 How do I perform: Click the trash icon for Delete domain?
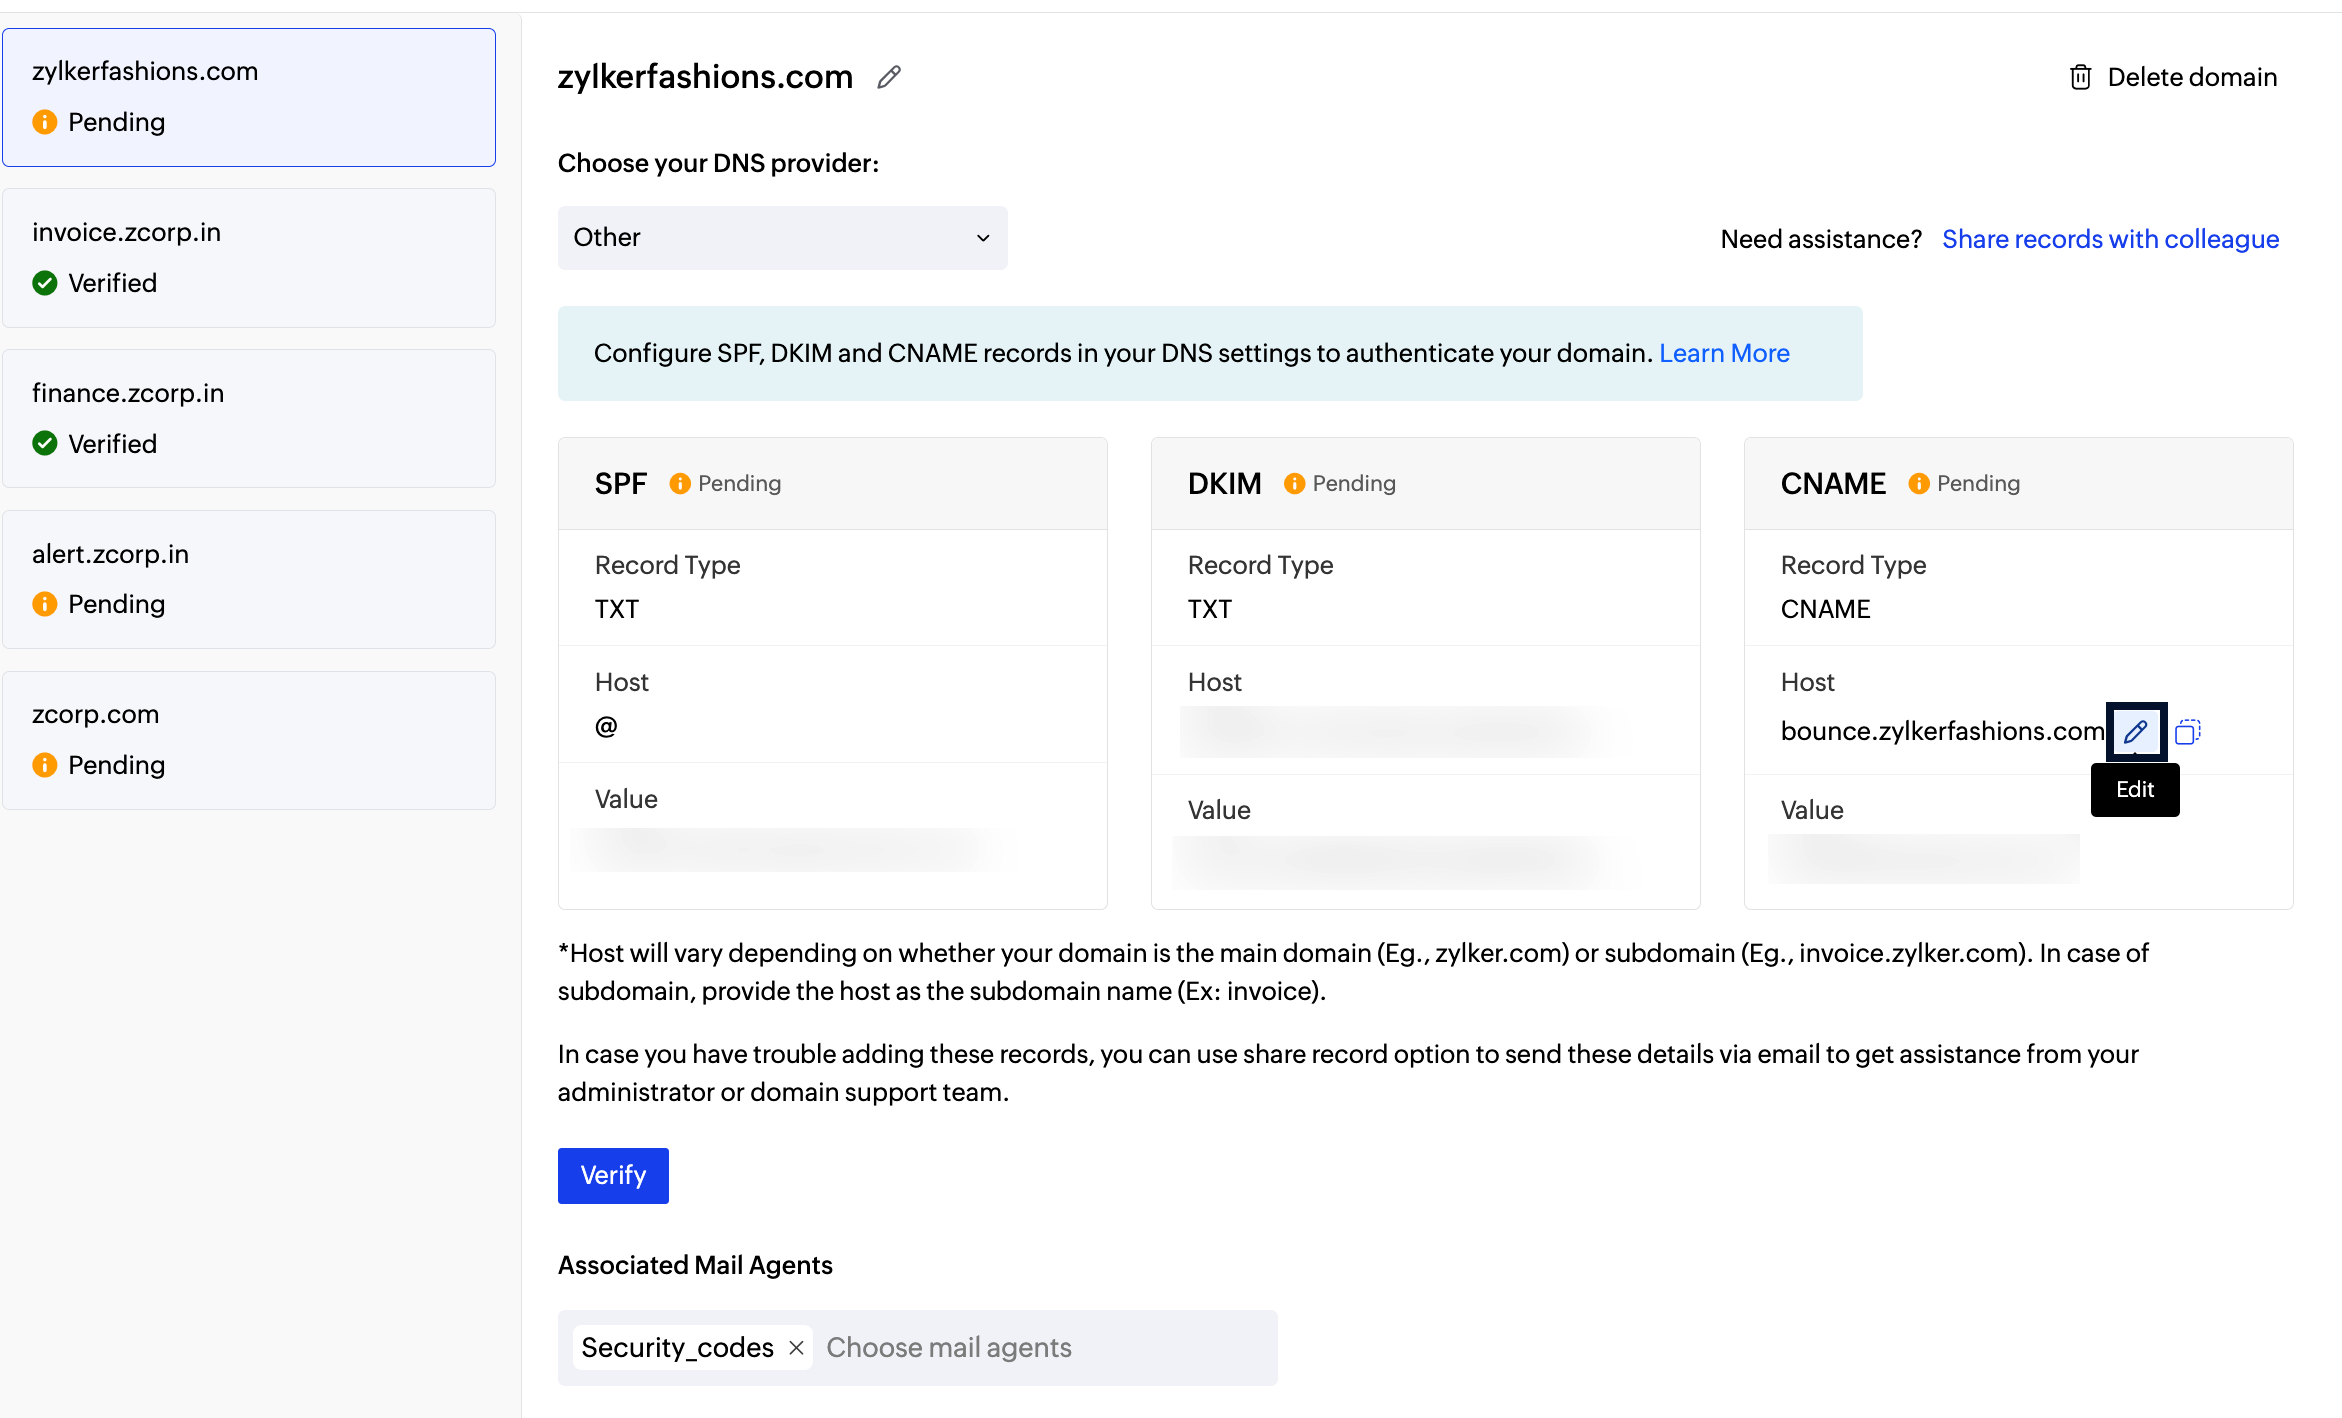(x=2080, y=77)
